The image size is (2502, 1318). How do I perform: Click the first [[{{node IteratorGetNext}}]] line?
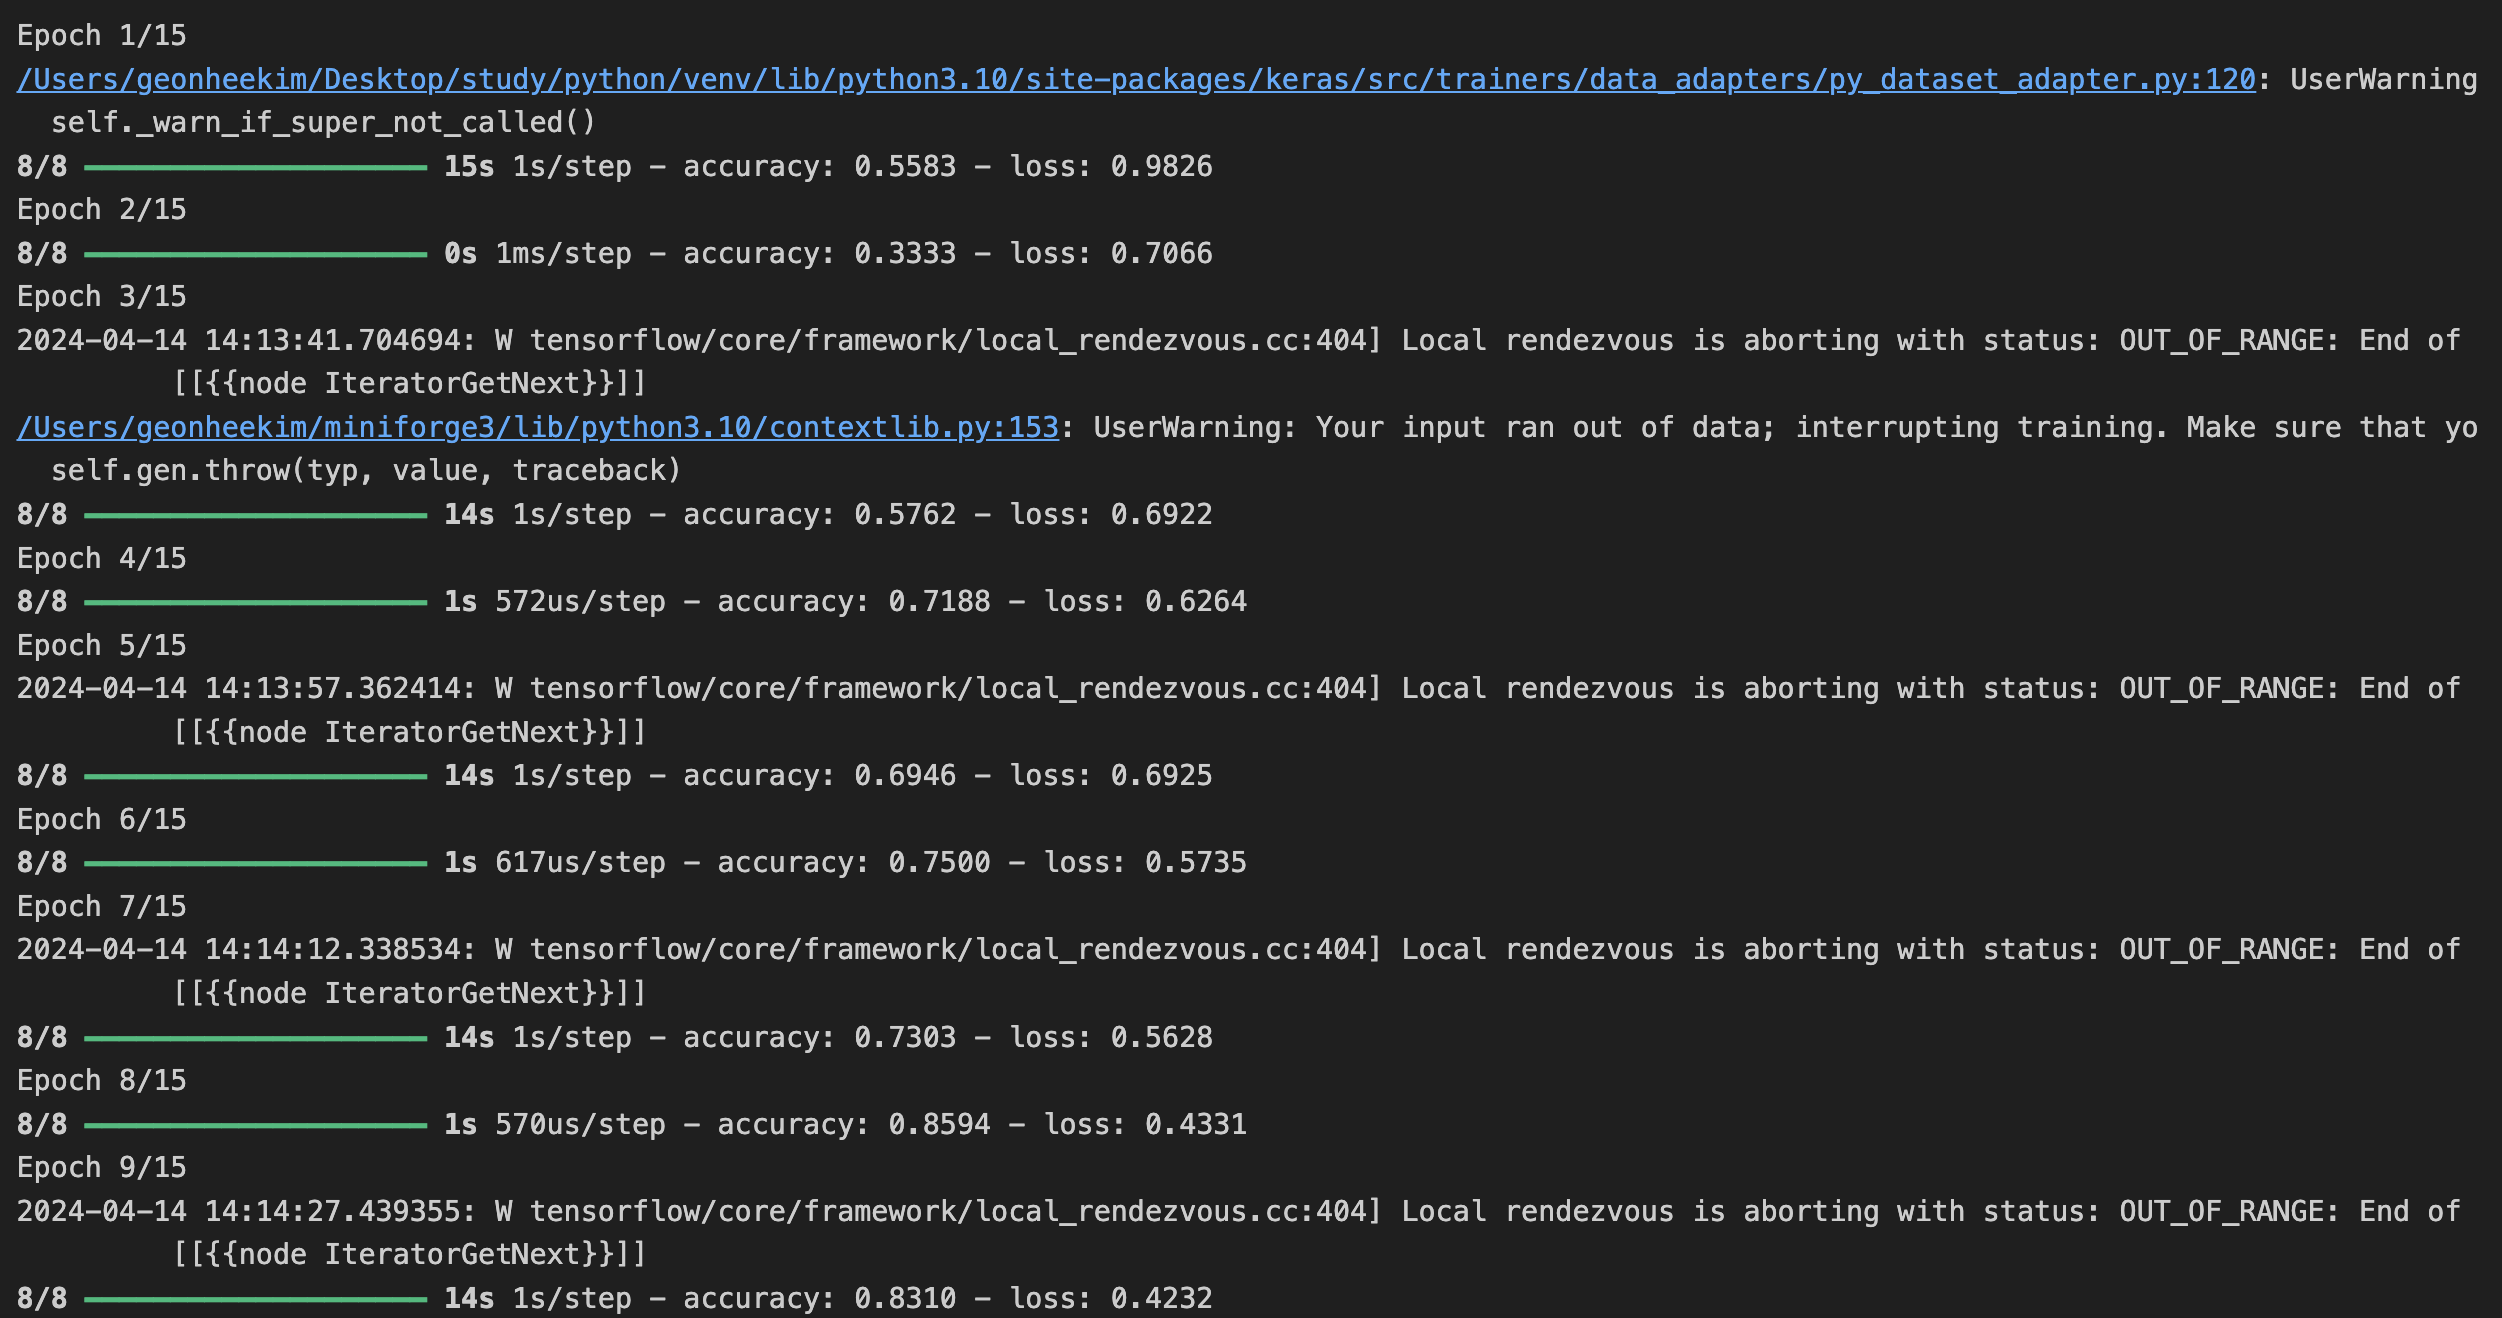click(409, 383)
